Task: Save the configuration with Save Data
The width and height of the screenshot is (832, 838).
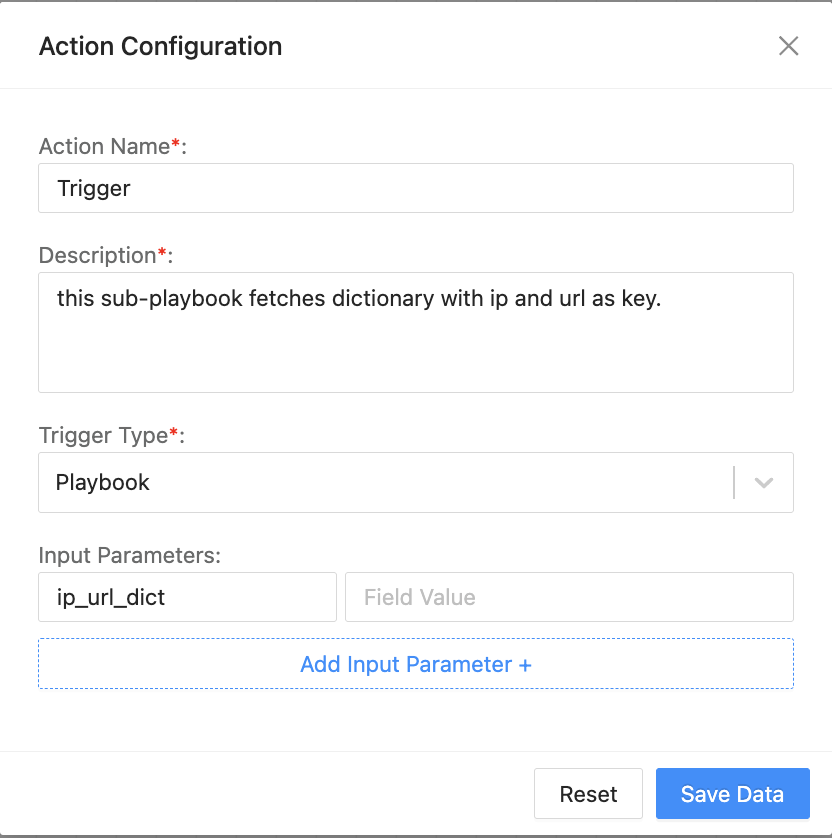Action: (732, 794)
